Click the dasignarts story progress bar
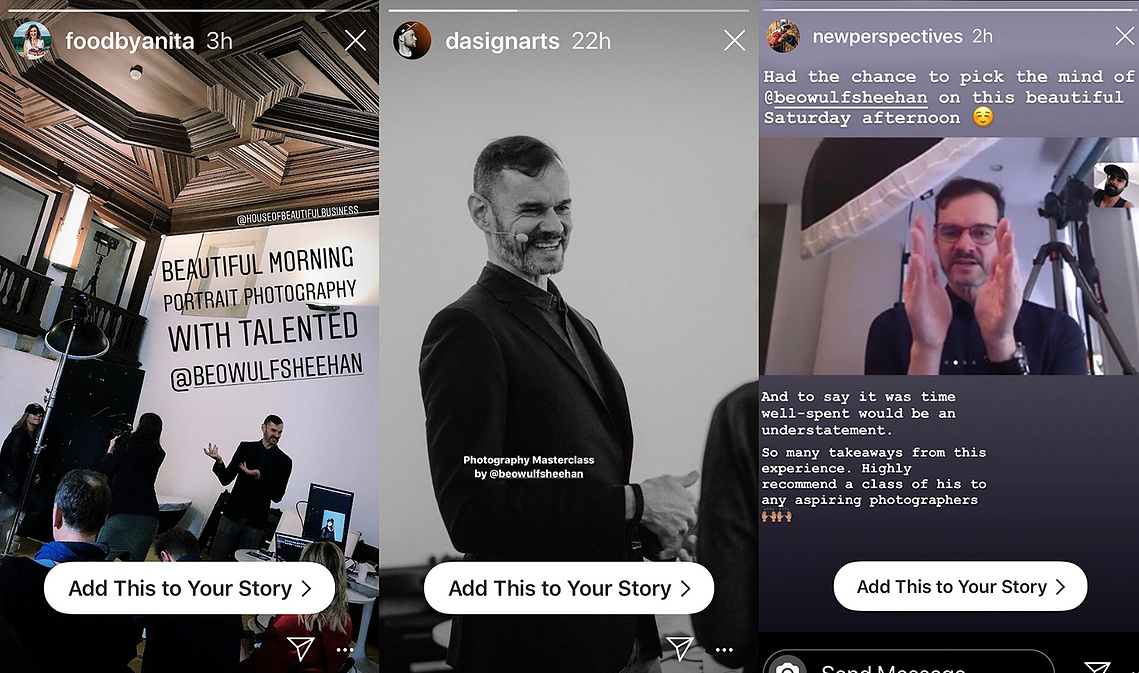1139x673 pixels. click(569, 10)
